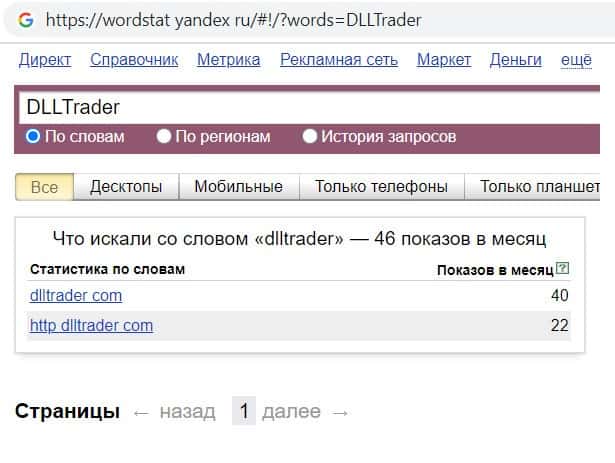Open the Маркет link
Image resolution: width=615 pixels, height=463 pixels.
click(x=444, y=60)
